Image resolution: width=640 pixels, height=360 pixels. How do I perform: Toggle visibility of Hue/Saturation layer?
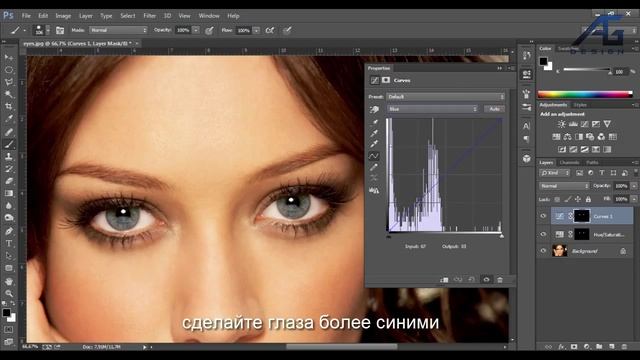click(x=543, y=234)
